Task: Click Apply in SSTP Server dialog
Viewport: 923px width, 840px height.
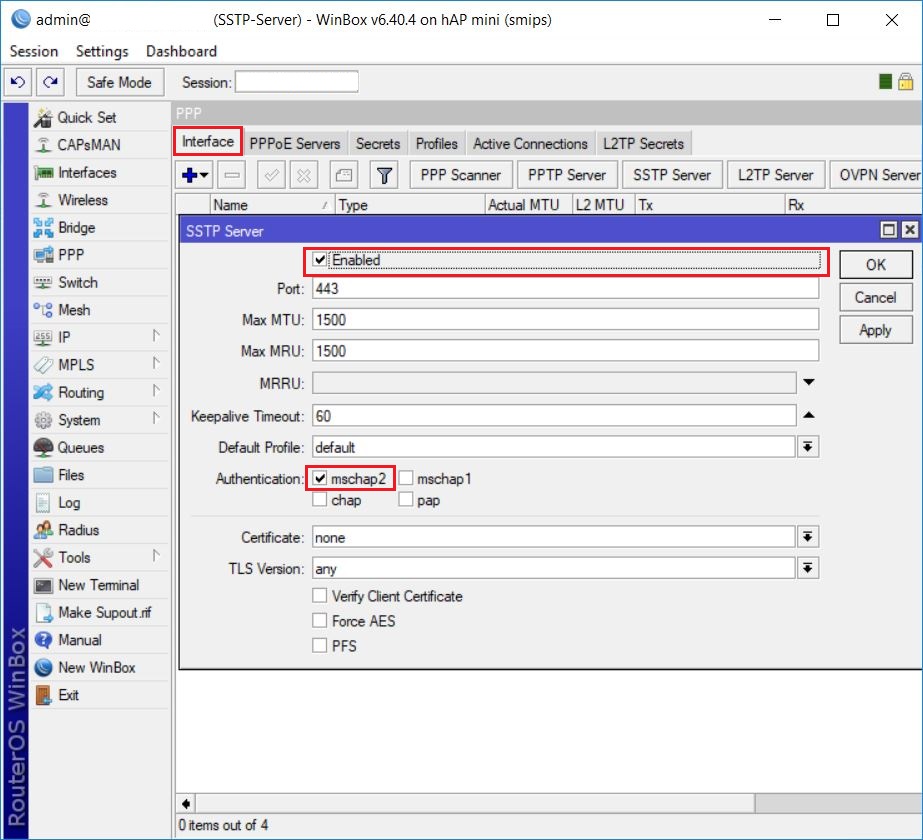Action: (x=875, y=330)
